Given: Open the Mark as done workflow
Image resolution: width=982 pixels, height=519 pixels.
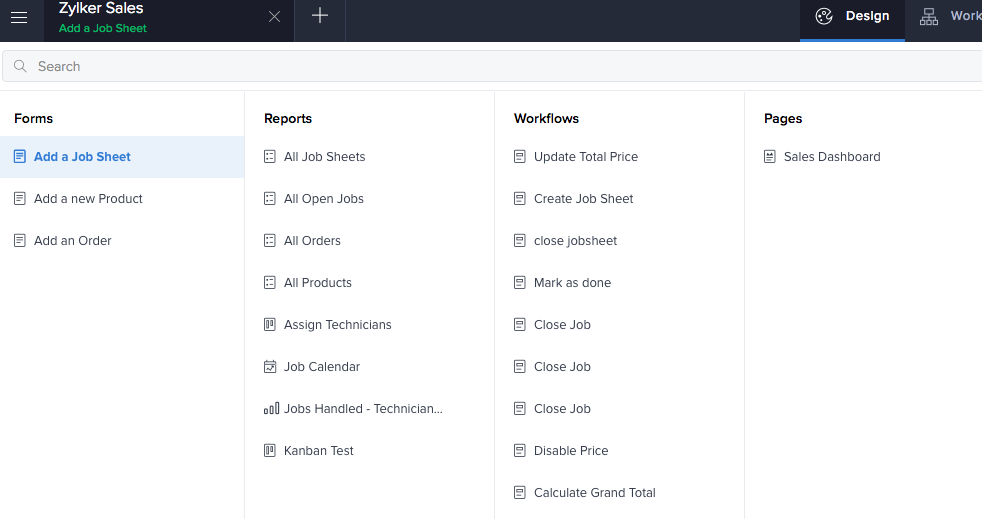Looking at the screenshot, I should tap(572, 283).
